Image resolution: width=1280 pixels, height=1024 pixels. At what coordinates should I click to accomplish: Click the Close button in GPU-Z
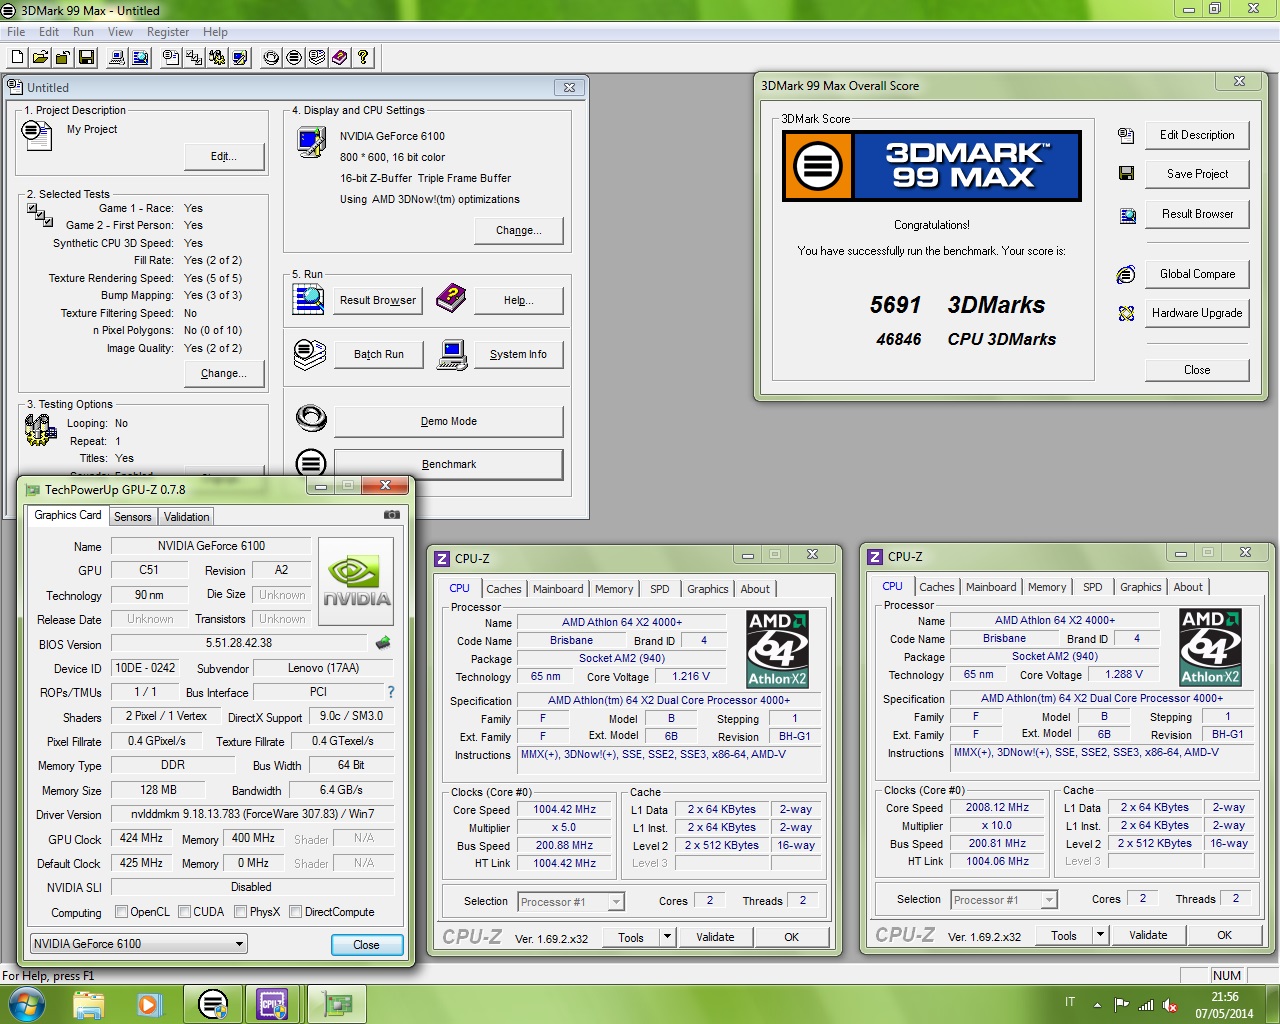pyautogui.click(x=366, y=945)
